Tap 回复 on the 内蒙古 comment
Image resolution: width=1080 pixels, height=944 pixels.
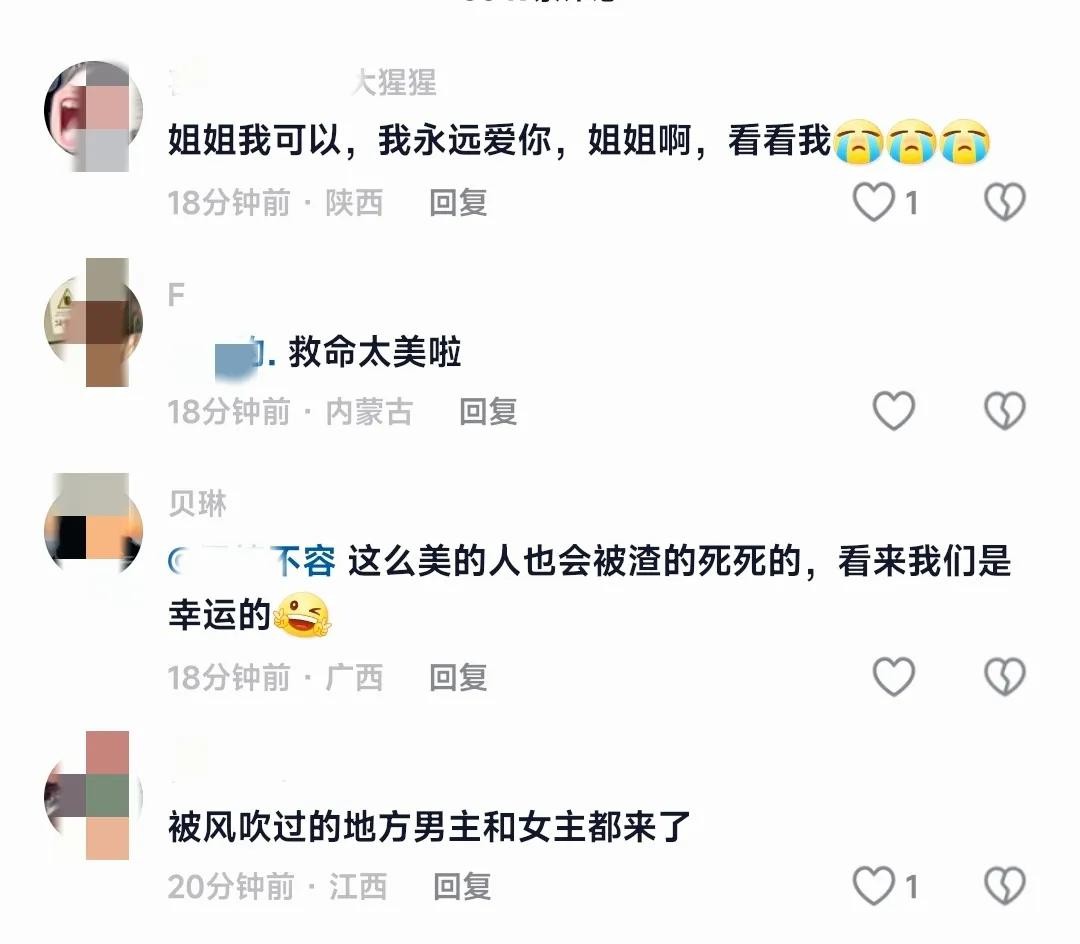(x=488, y=412)
